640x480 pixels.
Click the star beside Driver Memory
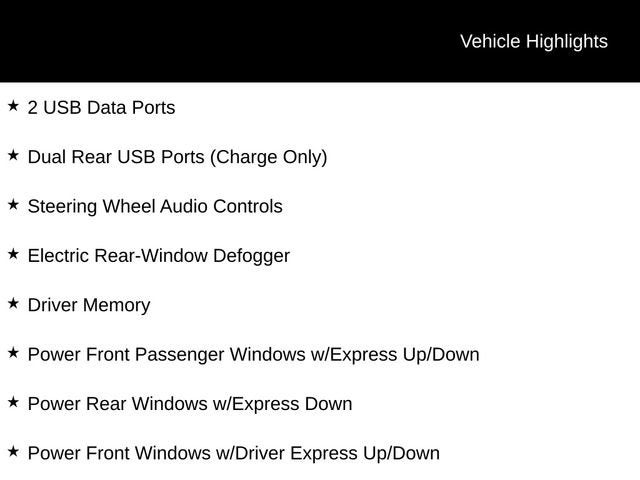pyautogui.click(x=13, y=304)
